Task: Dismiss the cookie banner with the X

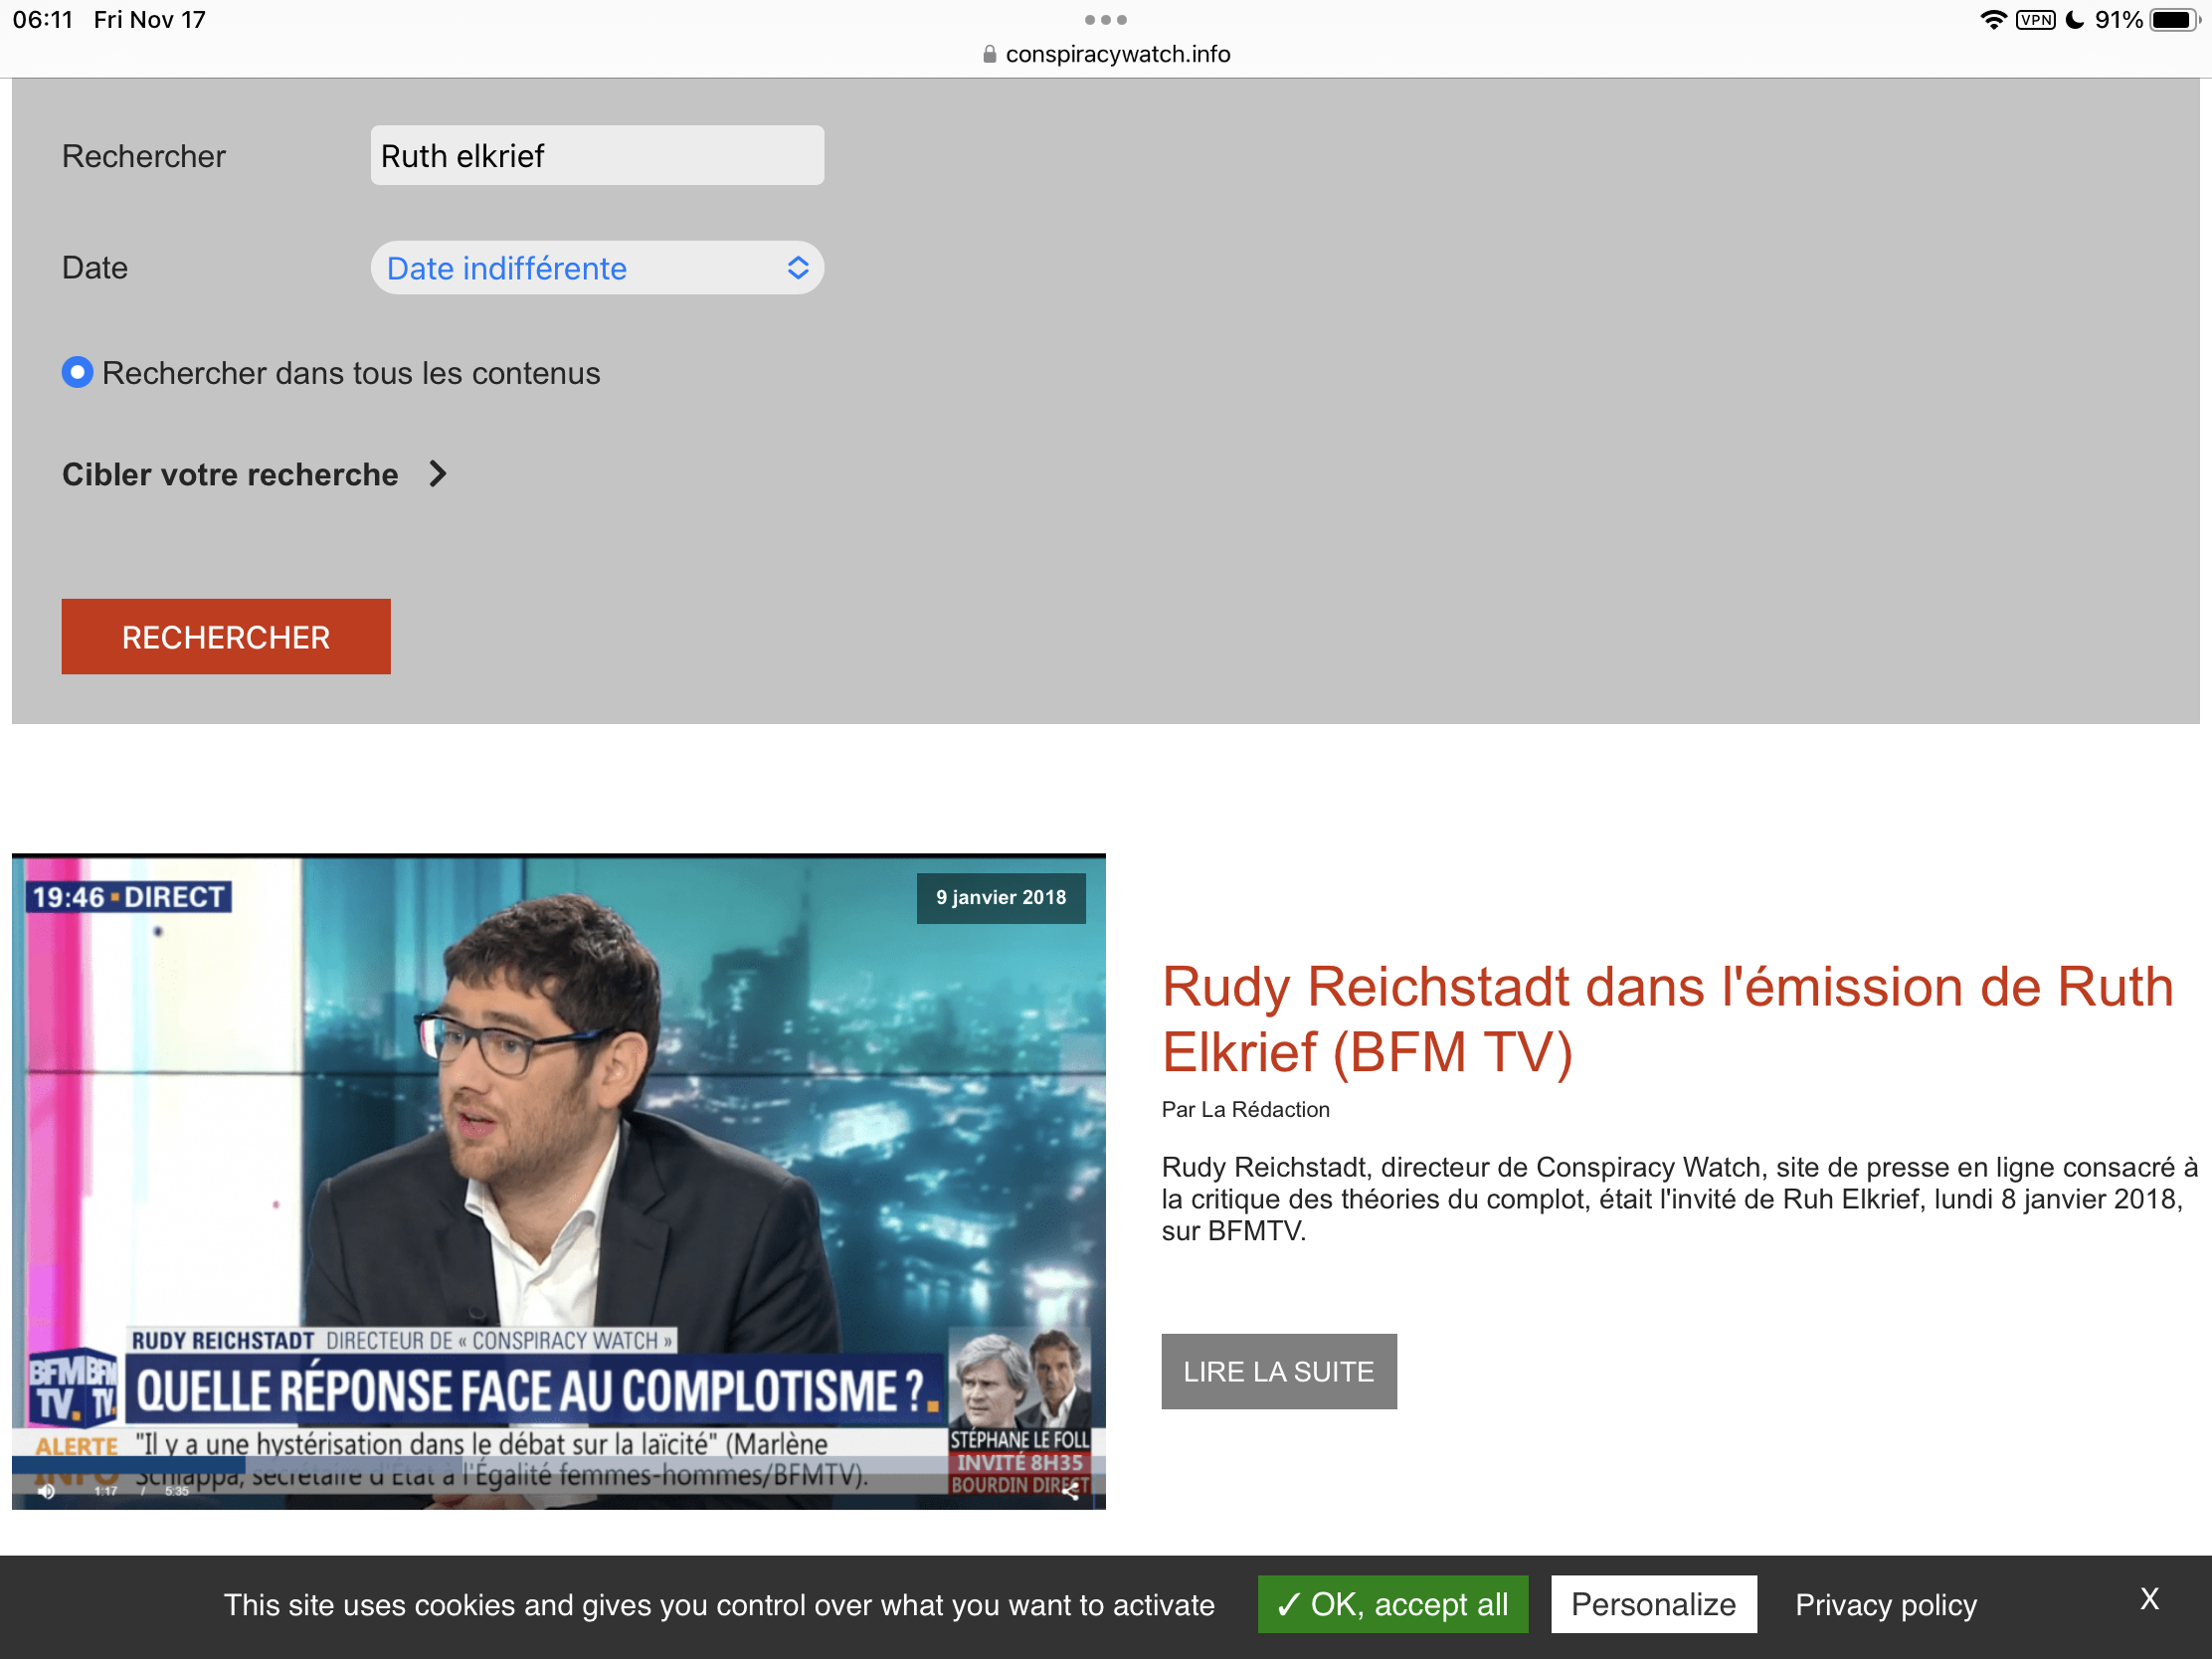Action: click(x=2149, y=1599)
